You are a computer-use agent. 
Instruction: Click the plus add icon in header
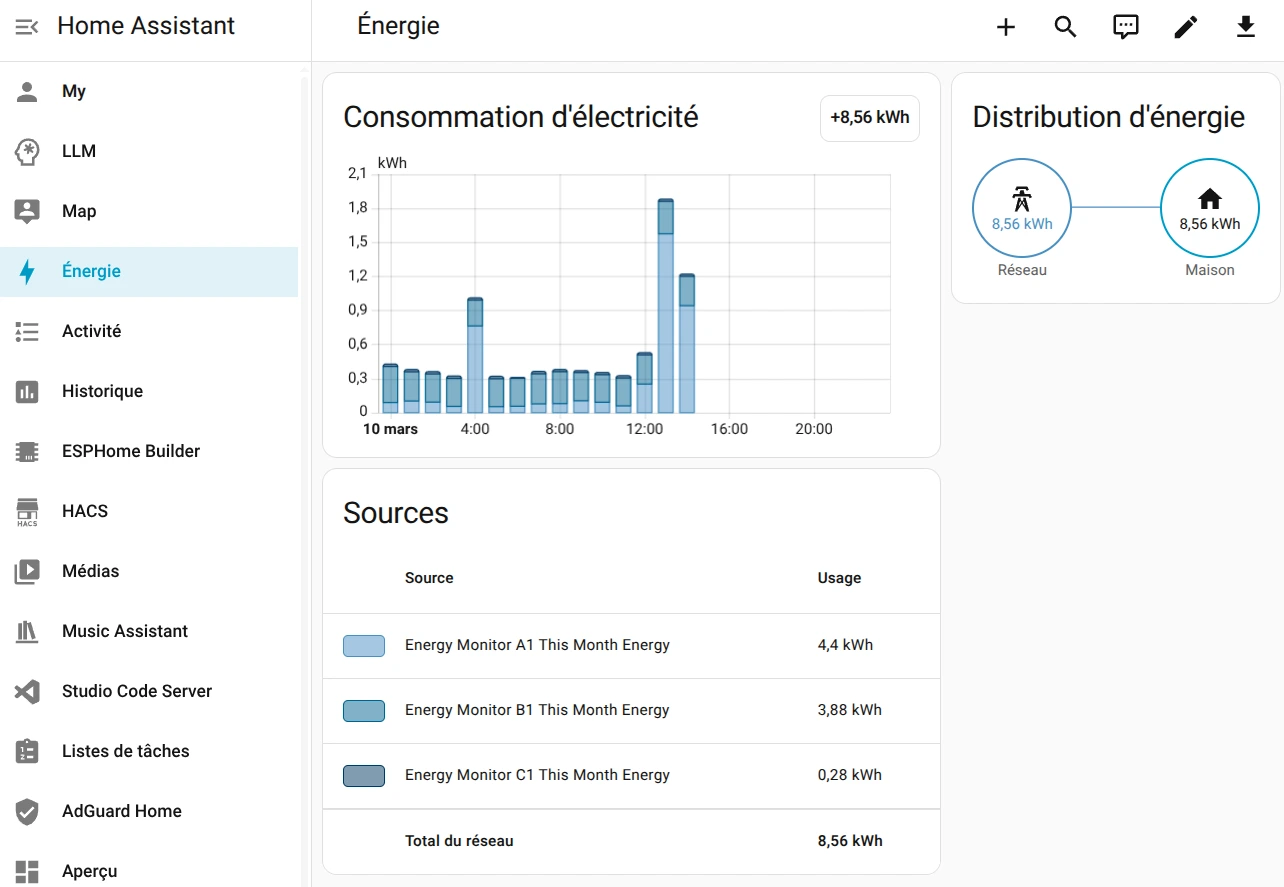(x=1006, y=27)
